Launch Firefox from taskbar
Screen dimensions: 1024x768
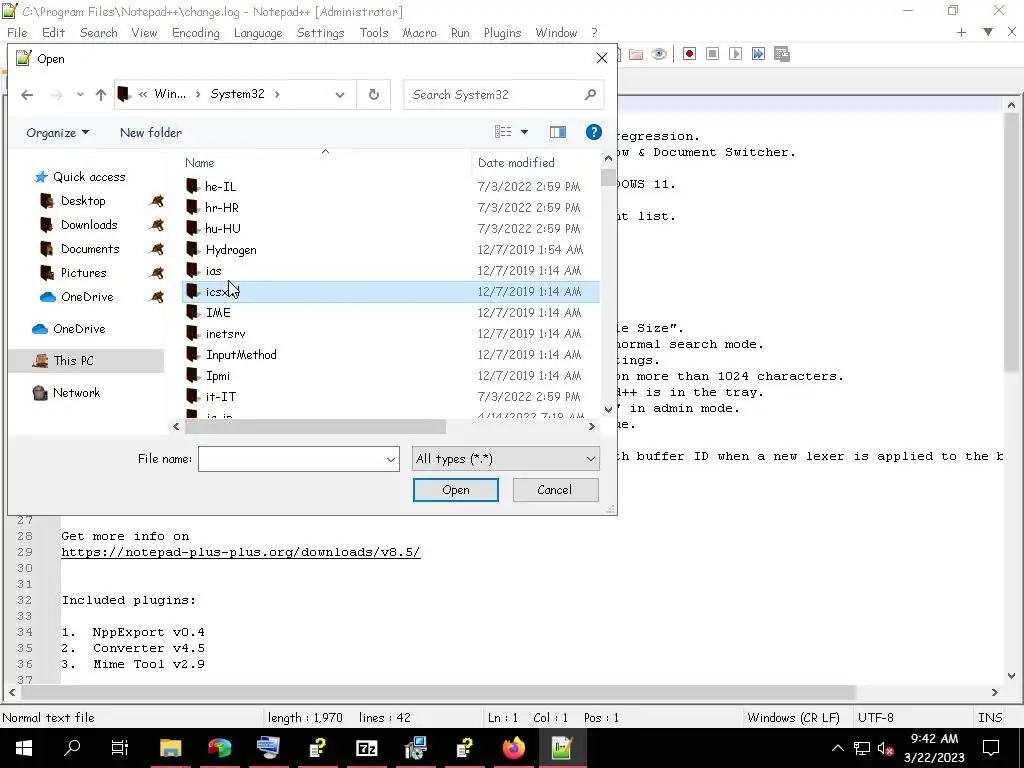[x=513, y=748]
